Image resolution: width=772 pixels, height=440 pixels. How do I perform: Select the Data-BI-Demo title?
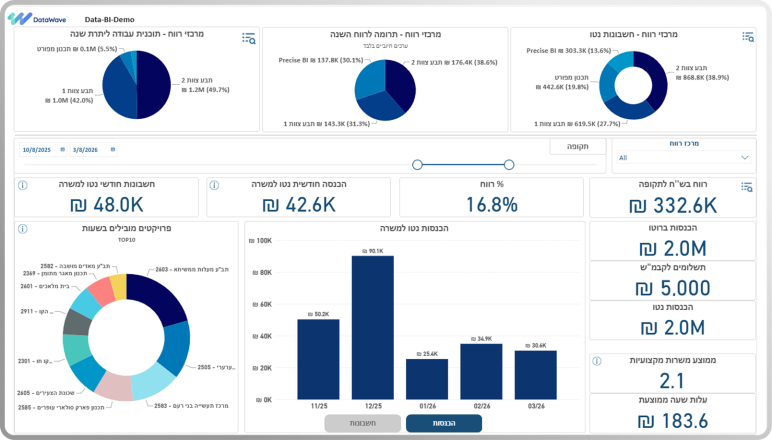pos(109,20)
